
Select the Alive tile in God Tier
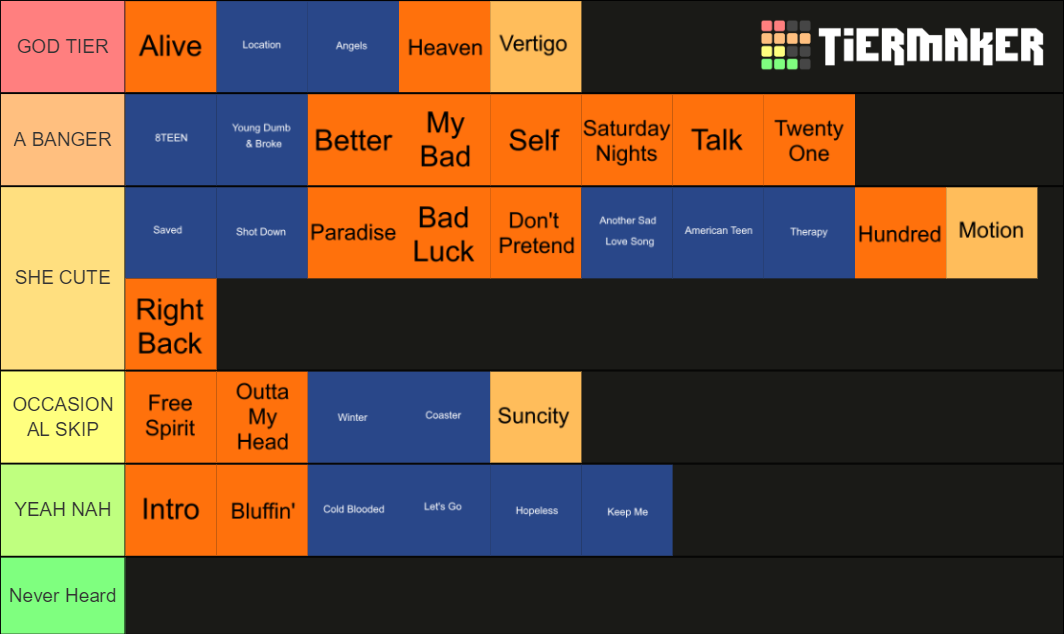pyautogui.click(x=170, y=46)
